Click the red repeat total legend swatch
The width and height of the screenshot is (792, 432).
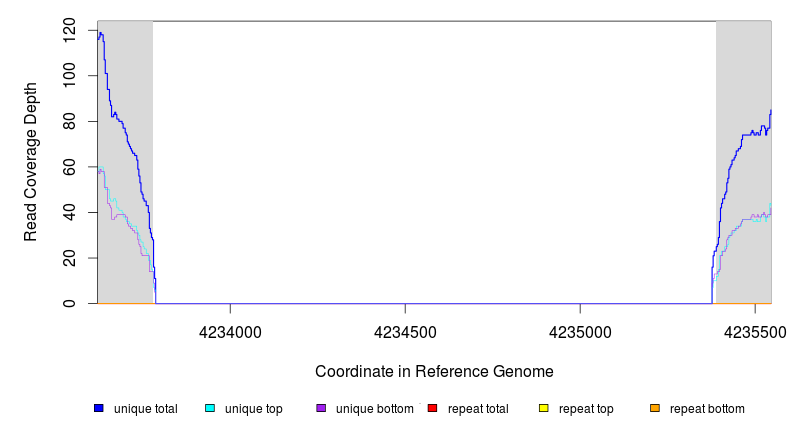[x=432, y=409]
